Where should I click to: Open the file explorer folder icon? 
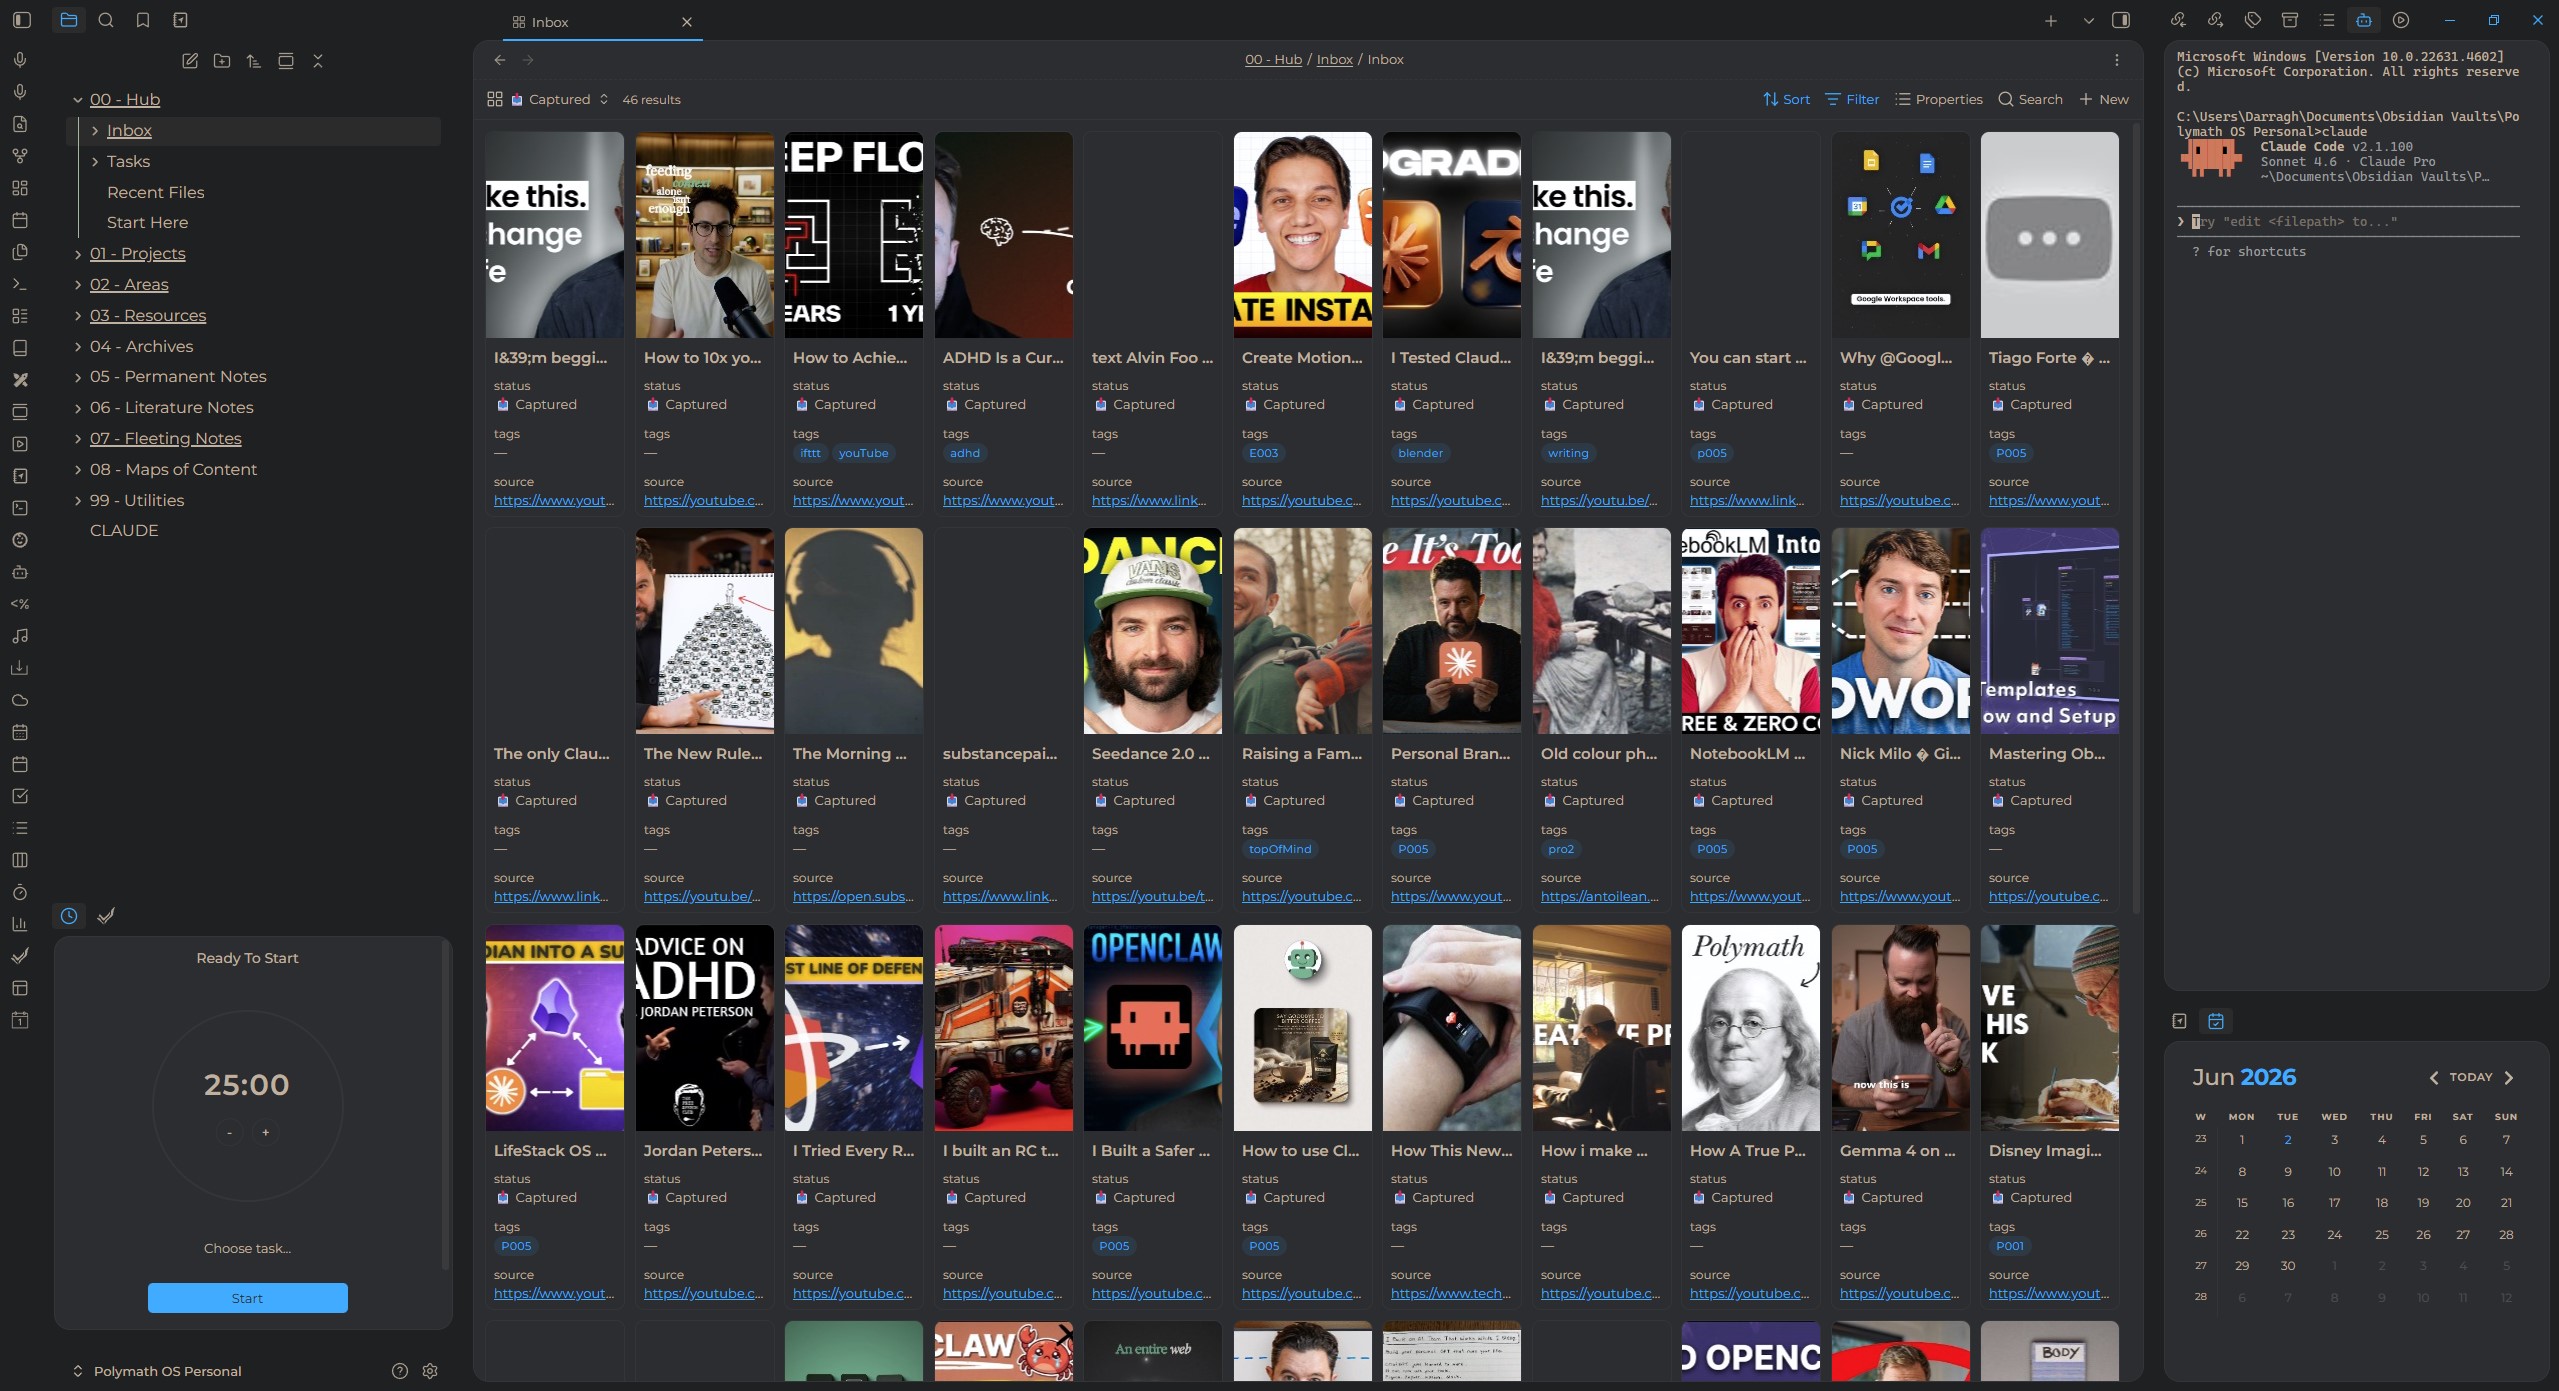pyautogui.click(x=68, y=20)
